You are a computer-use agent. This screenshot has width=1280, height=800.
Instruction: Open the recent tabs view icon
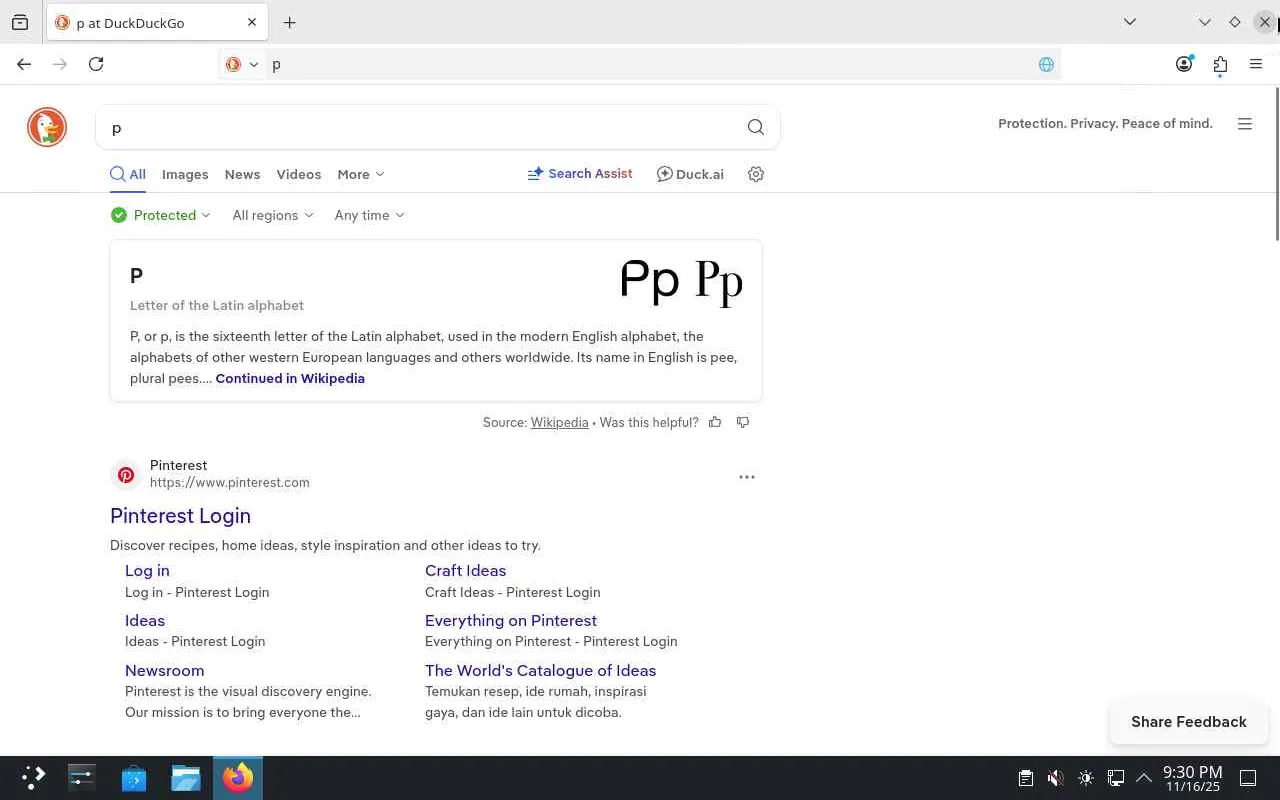20,22
